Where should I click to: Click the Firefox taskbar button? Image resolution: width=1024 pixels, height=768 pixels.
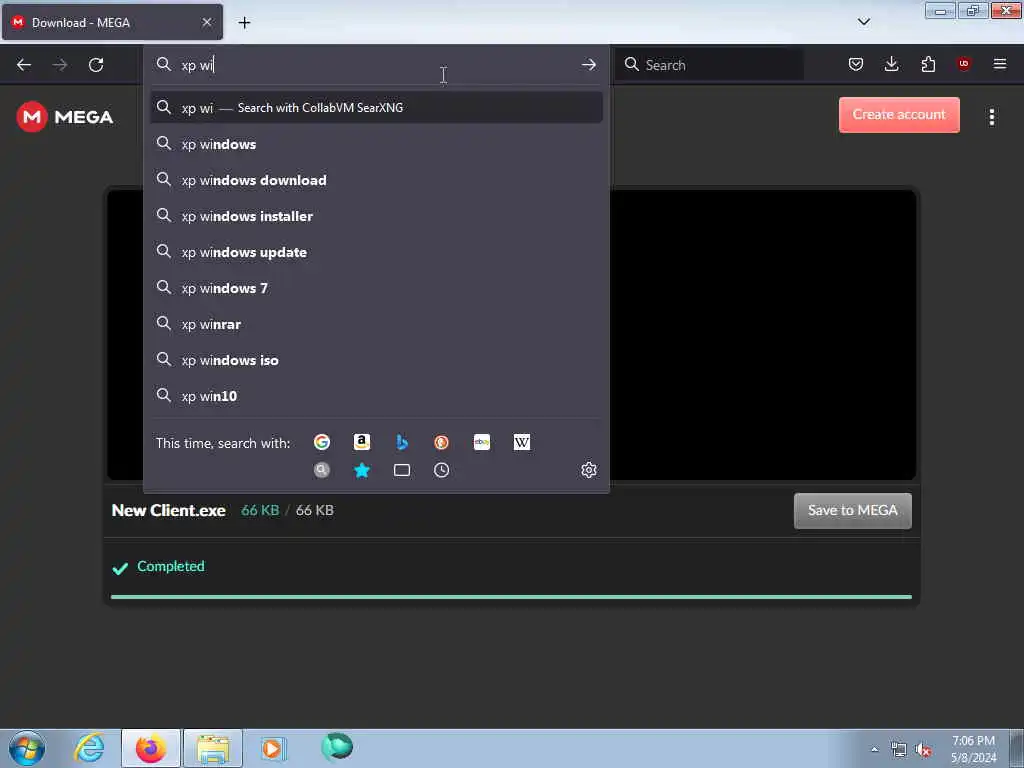pyautogui.click(x=151, y=748)
